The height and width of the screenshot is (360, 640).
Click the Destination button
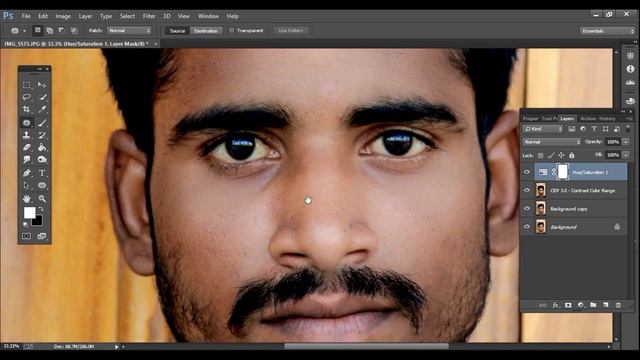point(206,31)
